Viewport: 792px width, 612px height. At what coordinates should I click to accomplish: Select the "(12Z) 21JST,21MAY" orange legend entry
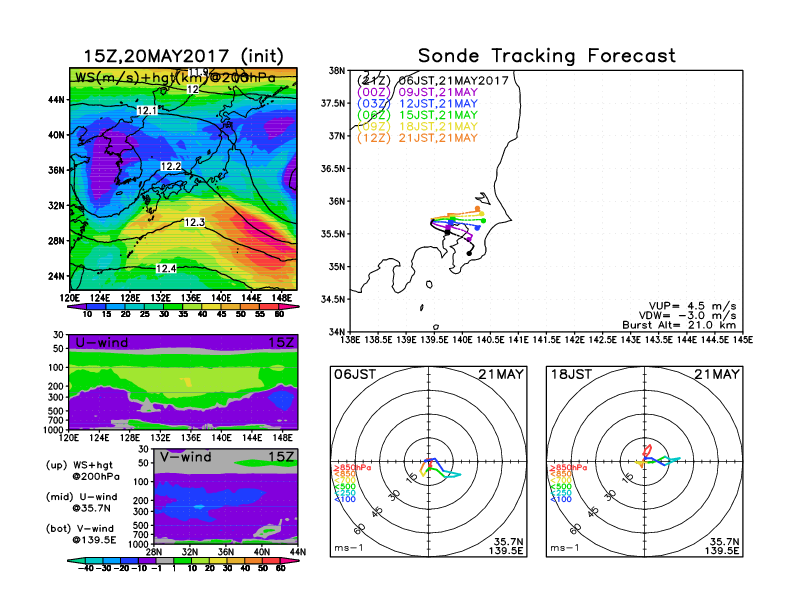(417, 138)
